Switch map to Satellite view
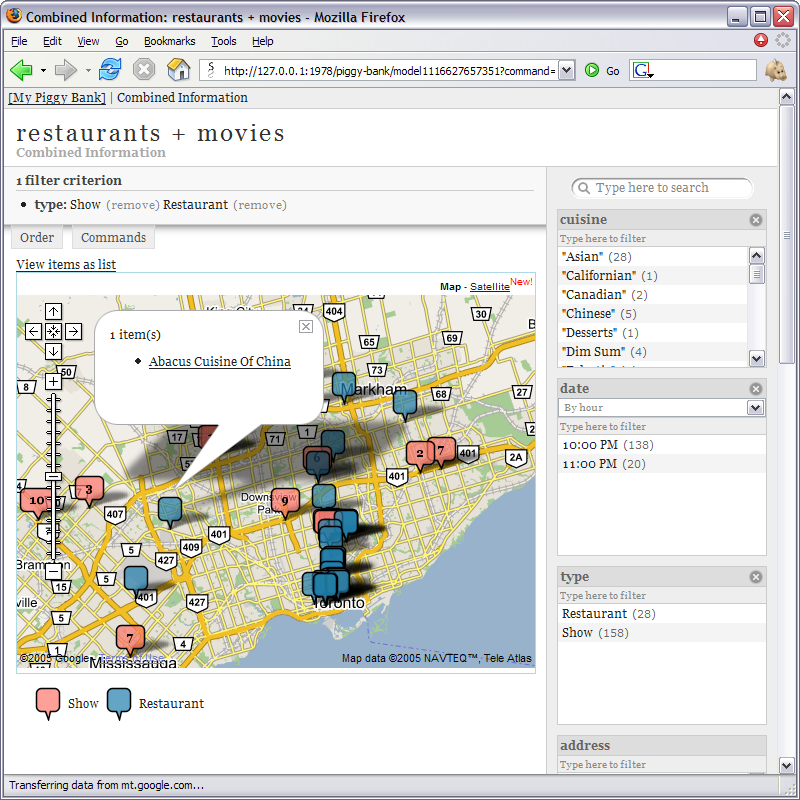This screenshot has height=800, width=800. click(x=489, y=287)
